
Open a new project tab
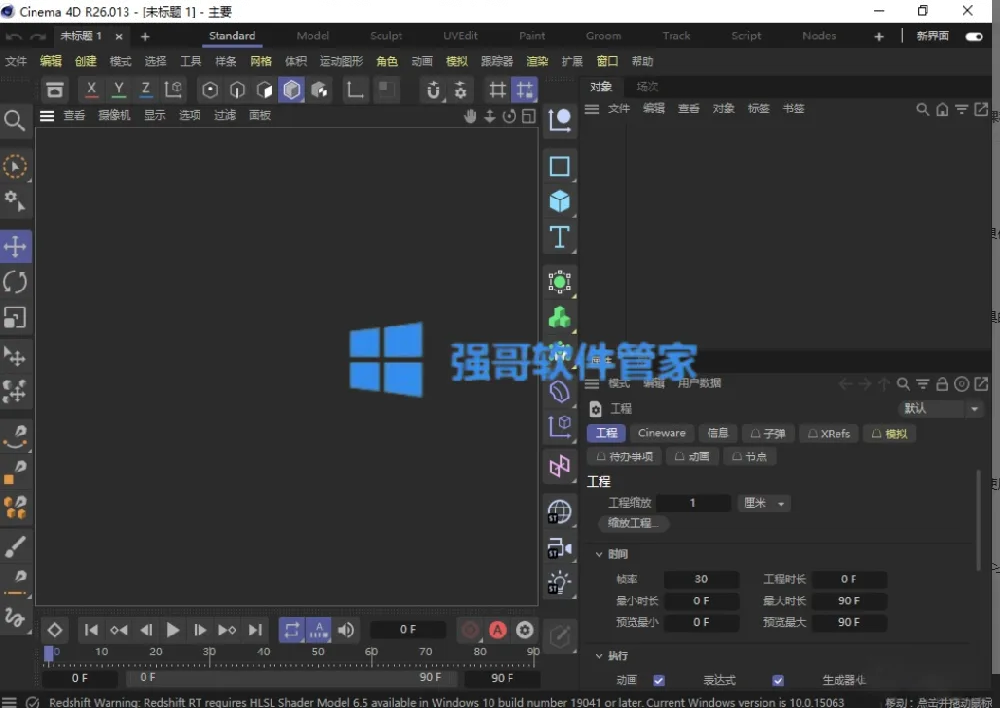[x=145, y=36]
